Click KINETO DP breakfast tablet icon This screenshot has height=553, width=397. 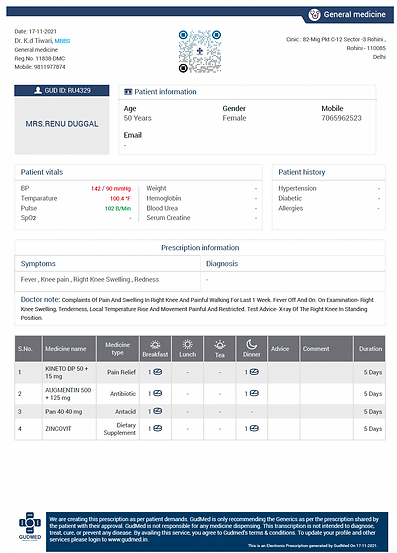coord(158,372)
